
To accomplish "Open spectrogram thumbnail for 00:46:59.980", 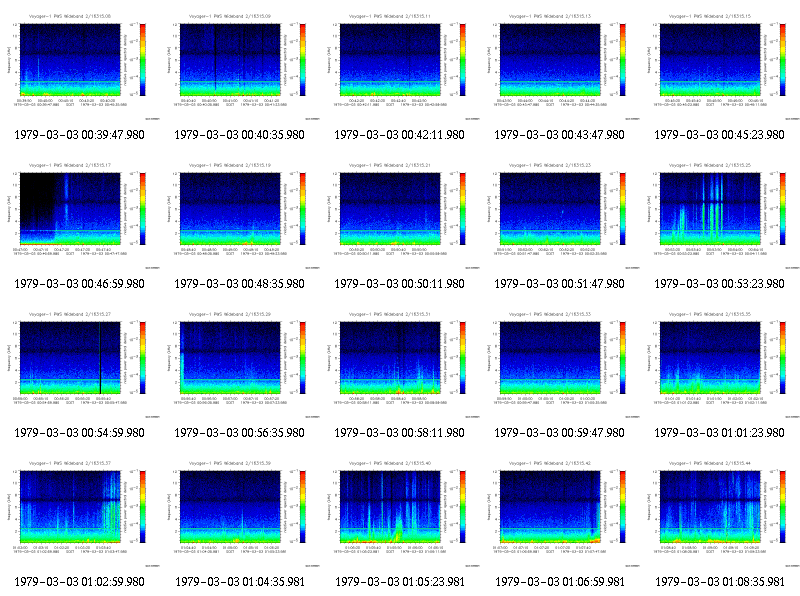I will click(x=80, y=213).
